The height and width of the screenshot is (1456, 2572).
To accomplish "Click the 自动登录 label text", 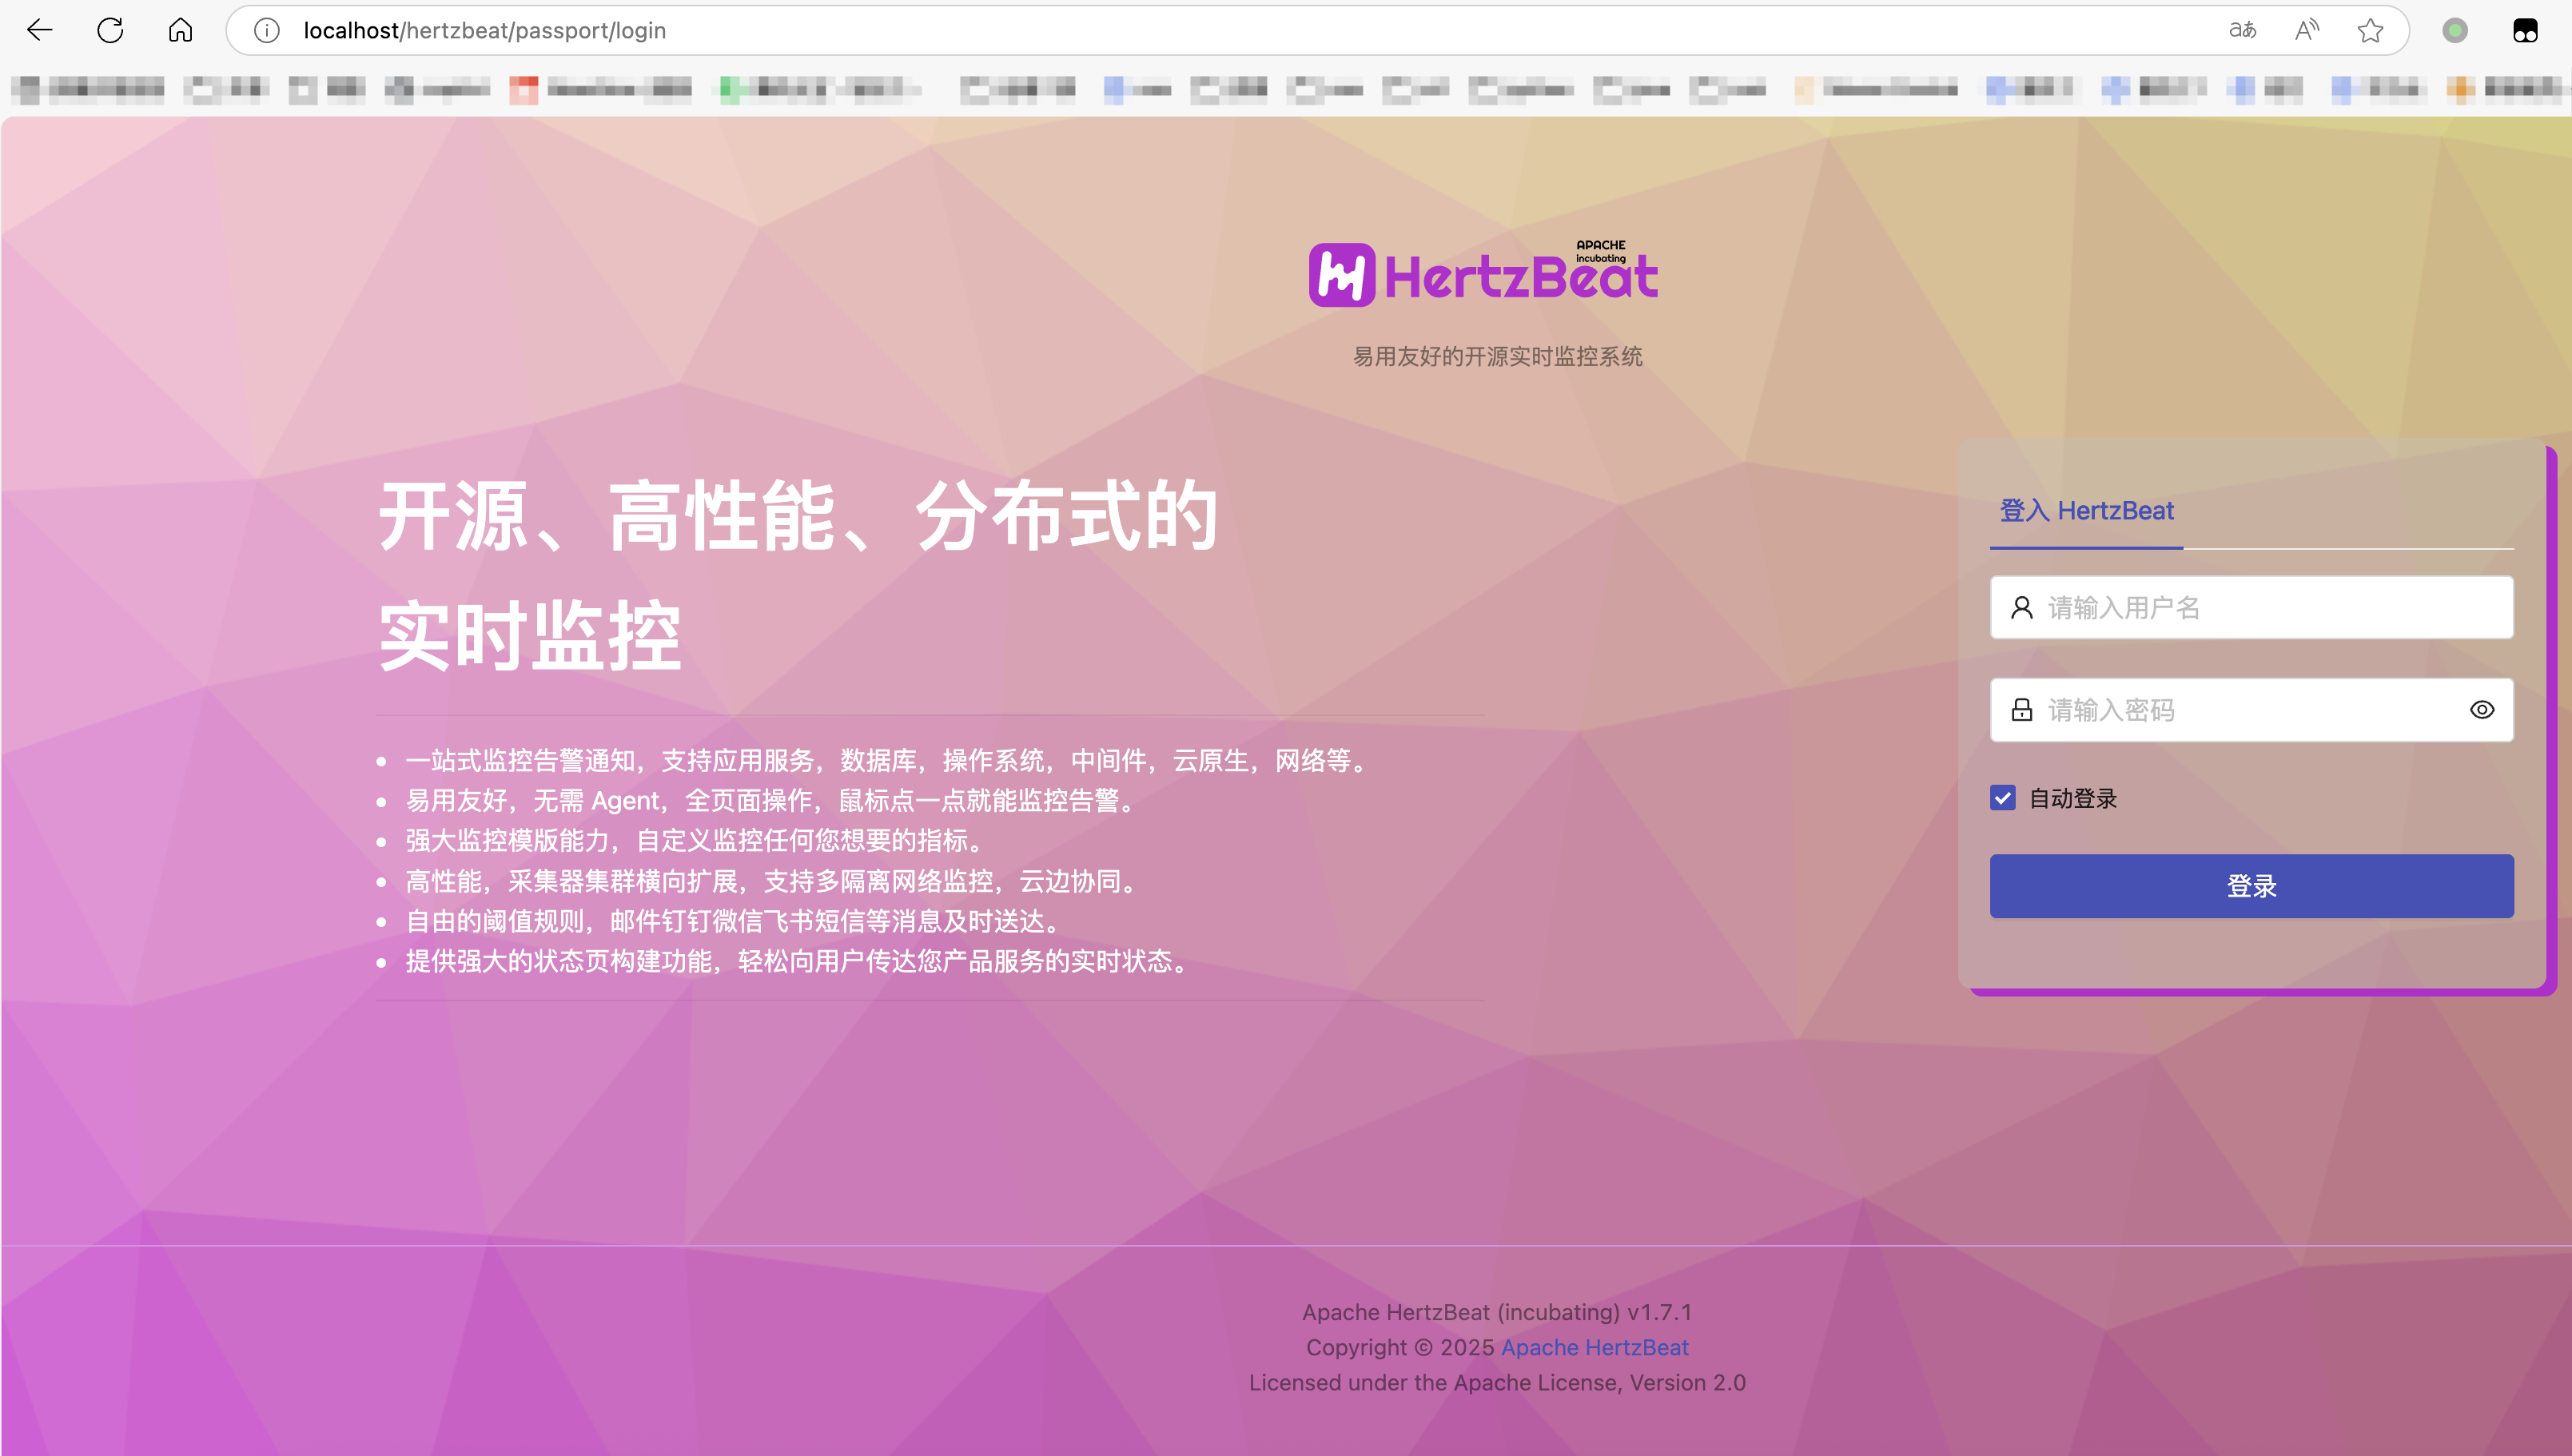I will click(x=2073, y=798).
